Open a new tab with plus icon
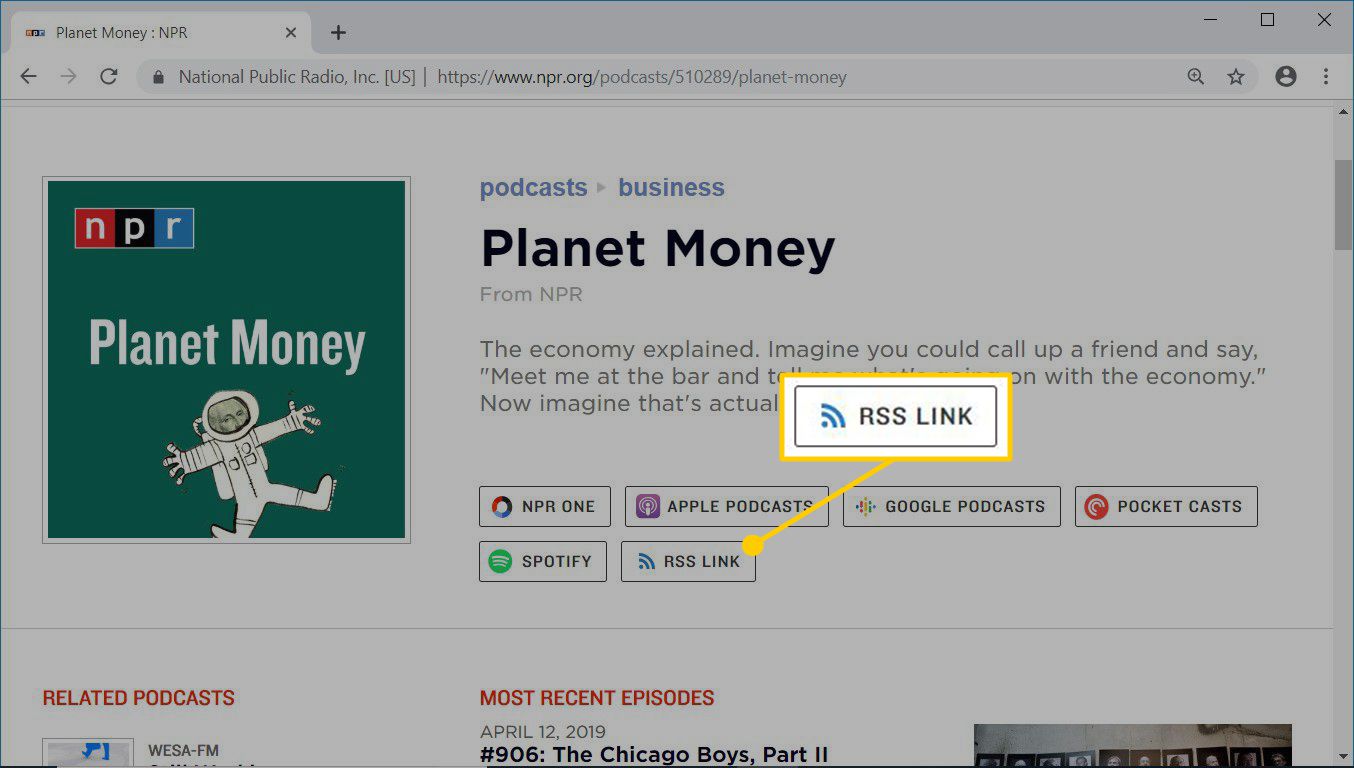Screen dimensions: 1354x768 pos(338,33)
